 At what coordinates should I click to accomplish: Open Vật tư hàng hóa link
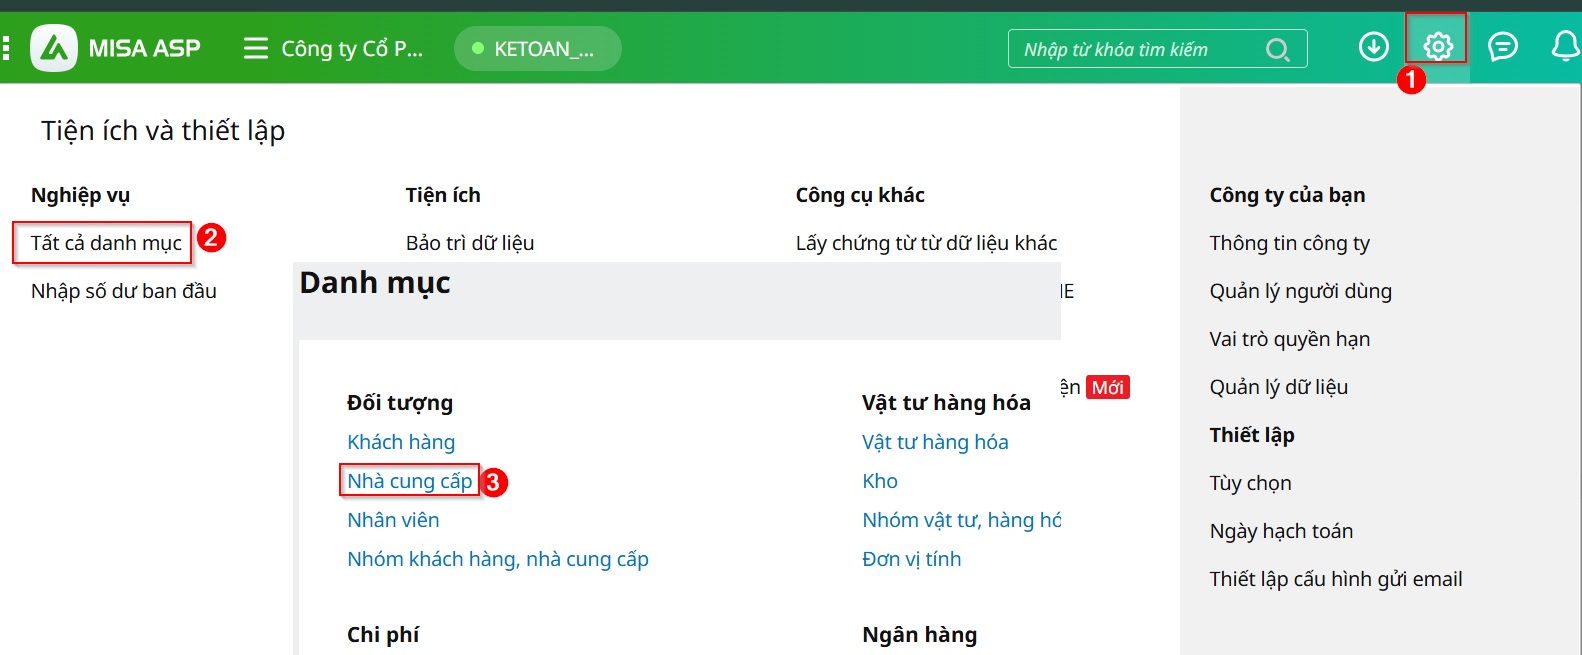coord(935,442)
